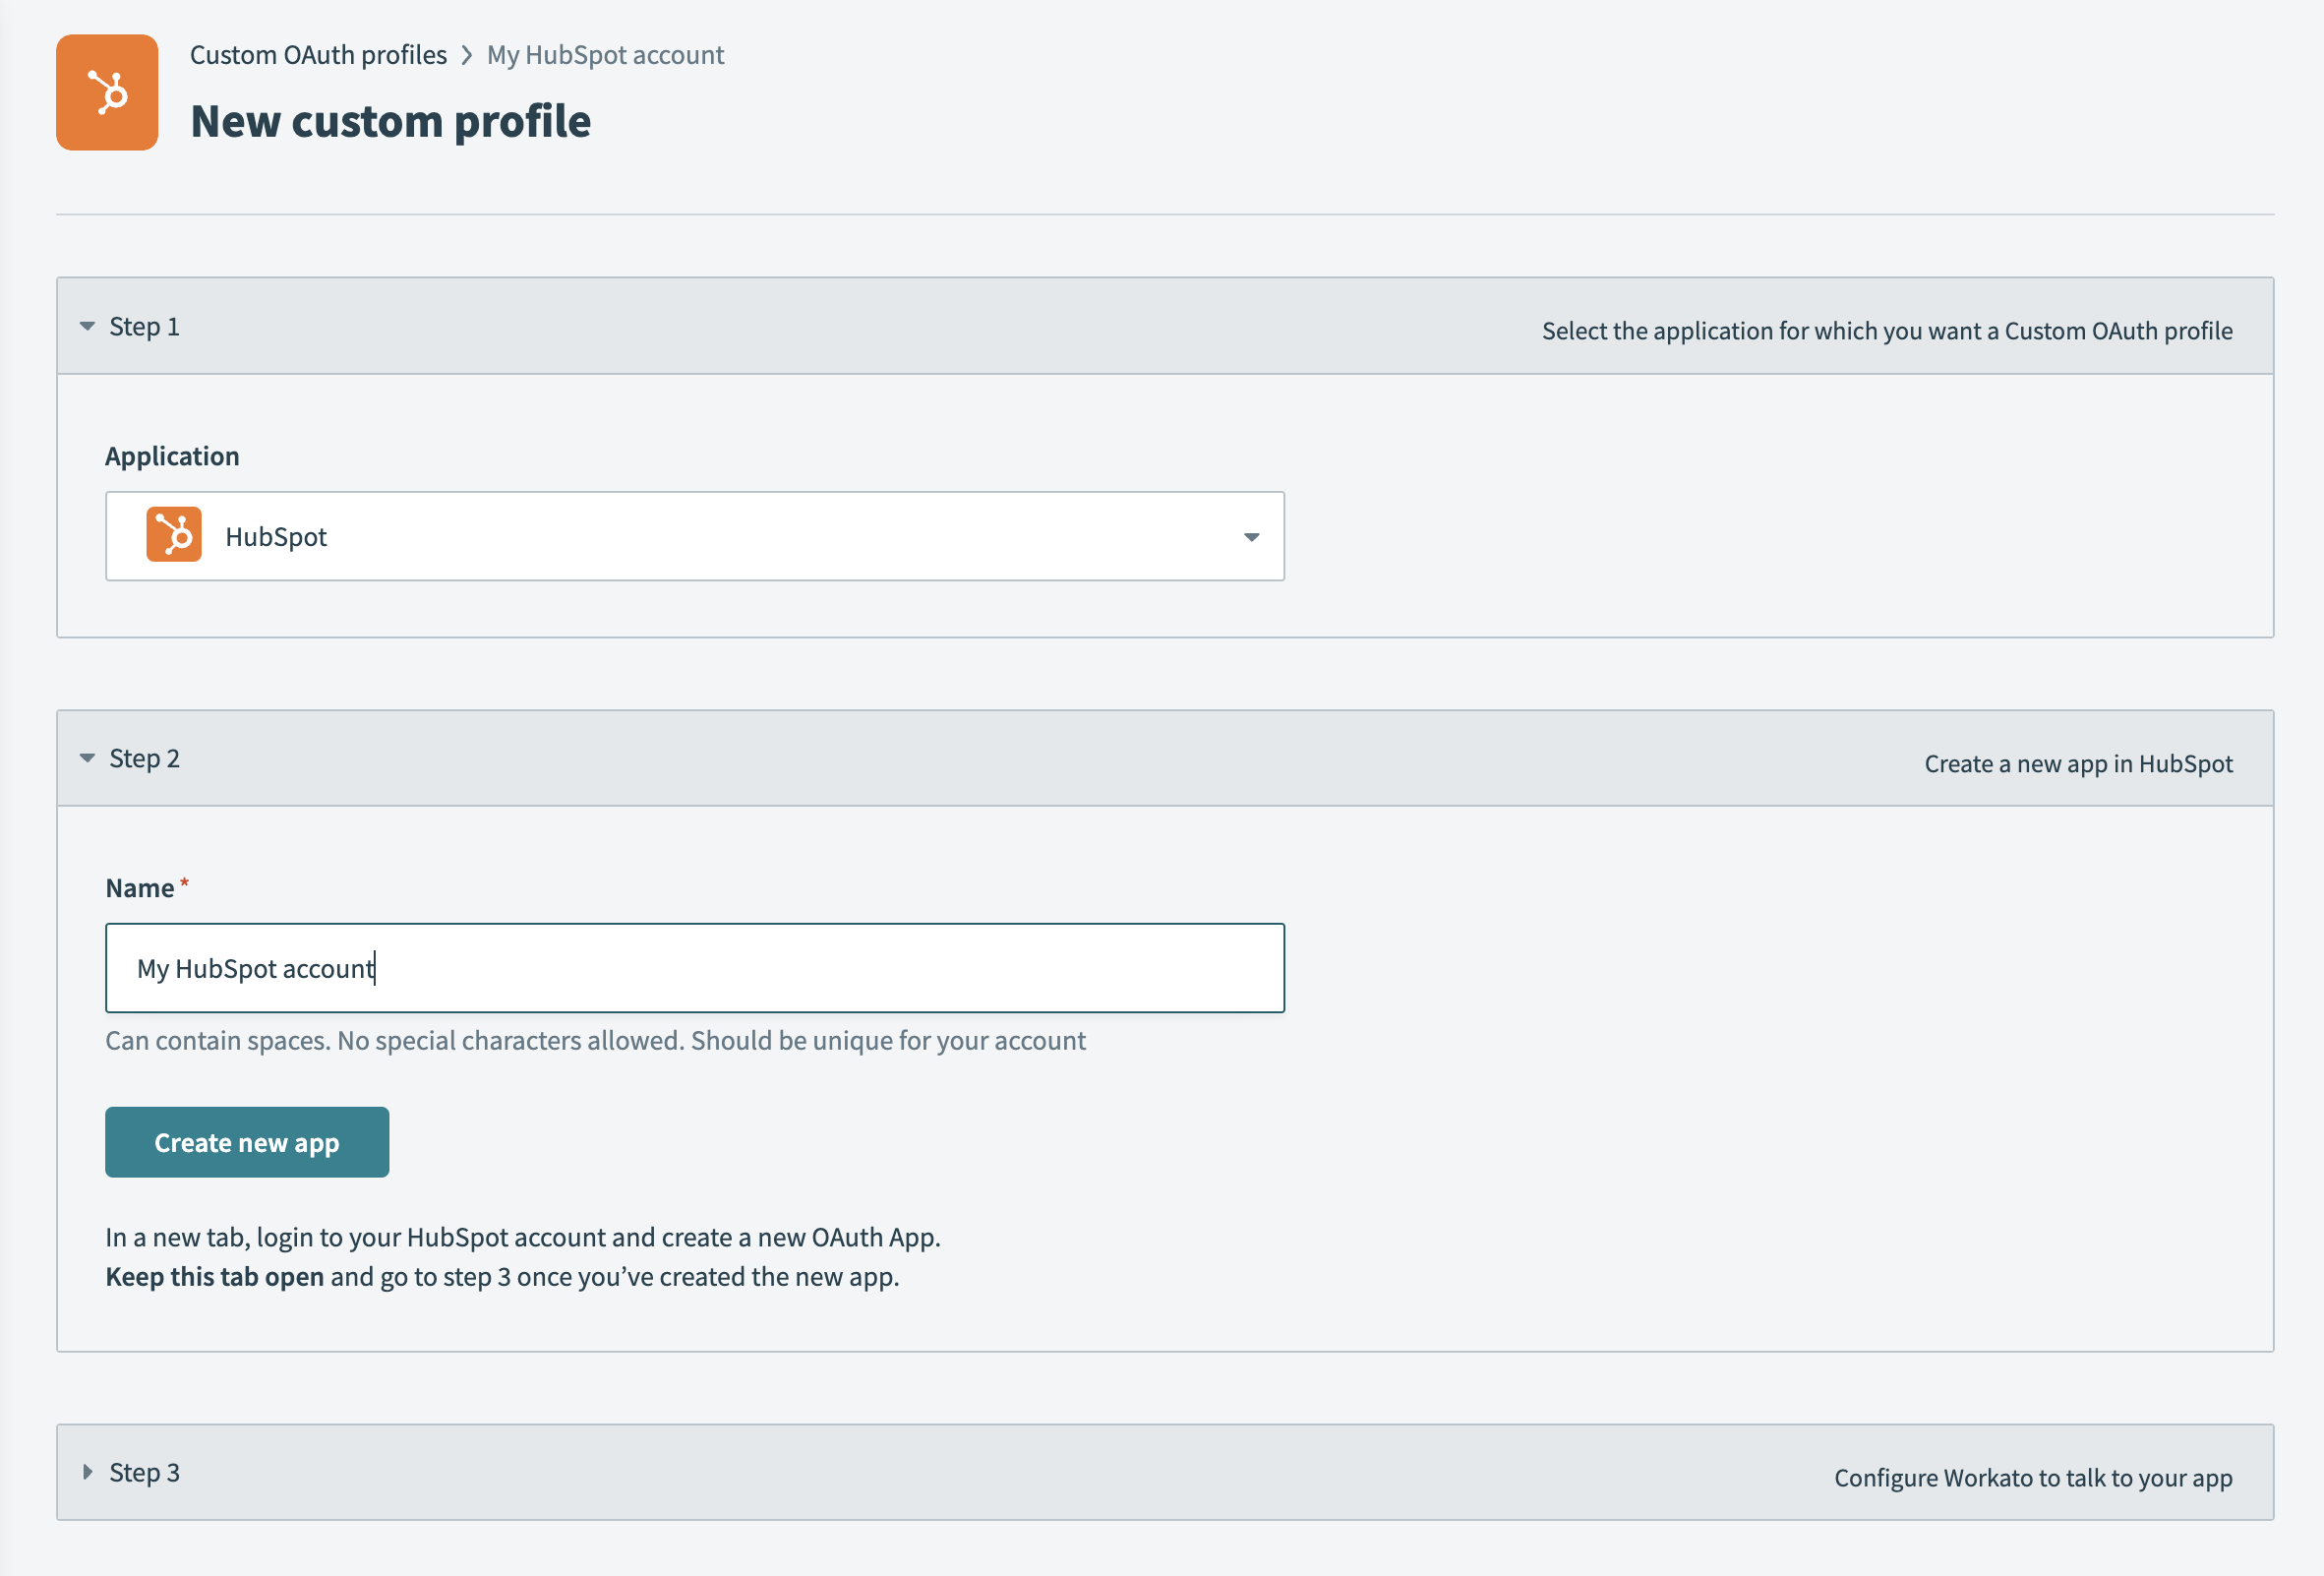Image resolution: width=2324 pixels, height=1576 pixels.
Task: Click the large HubSpot logo icon
Action: 107,93
